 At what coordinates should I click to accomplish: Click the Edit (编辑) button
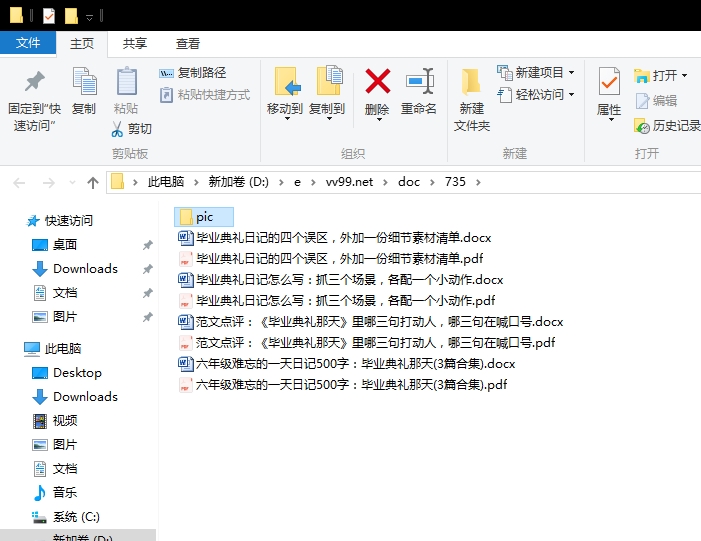[656, 101]
